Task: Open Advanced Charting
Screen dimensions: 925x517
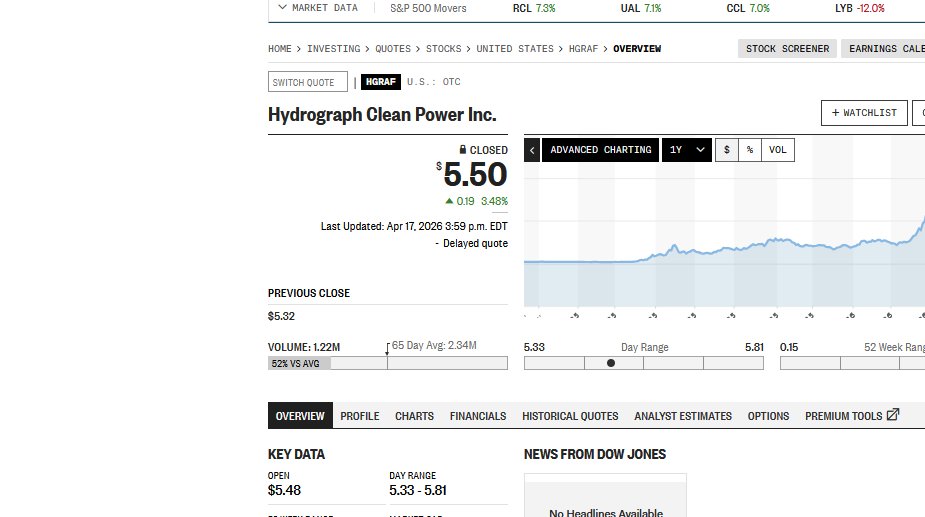Action: point(600,150)
